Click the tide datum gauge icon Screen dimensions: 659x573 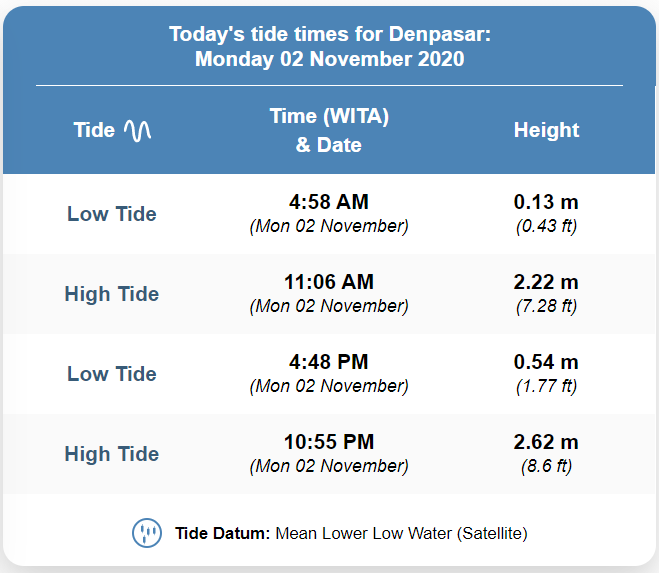point(147,533)
